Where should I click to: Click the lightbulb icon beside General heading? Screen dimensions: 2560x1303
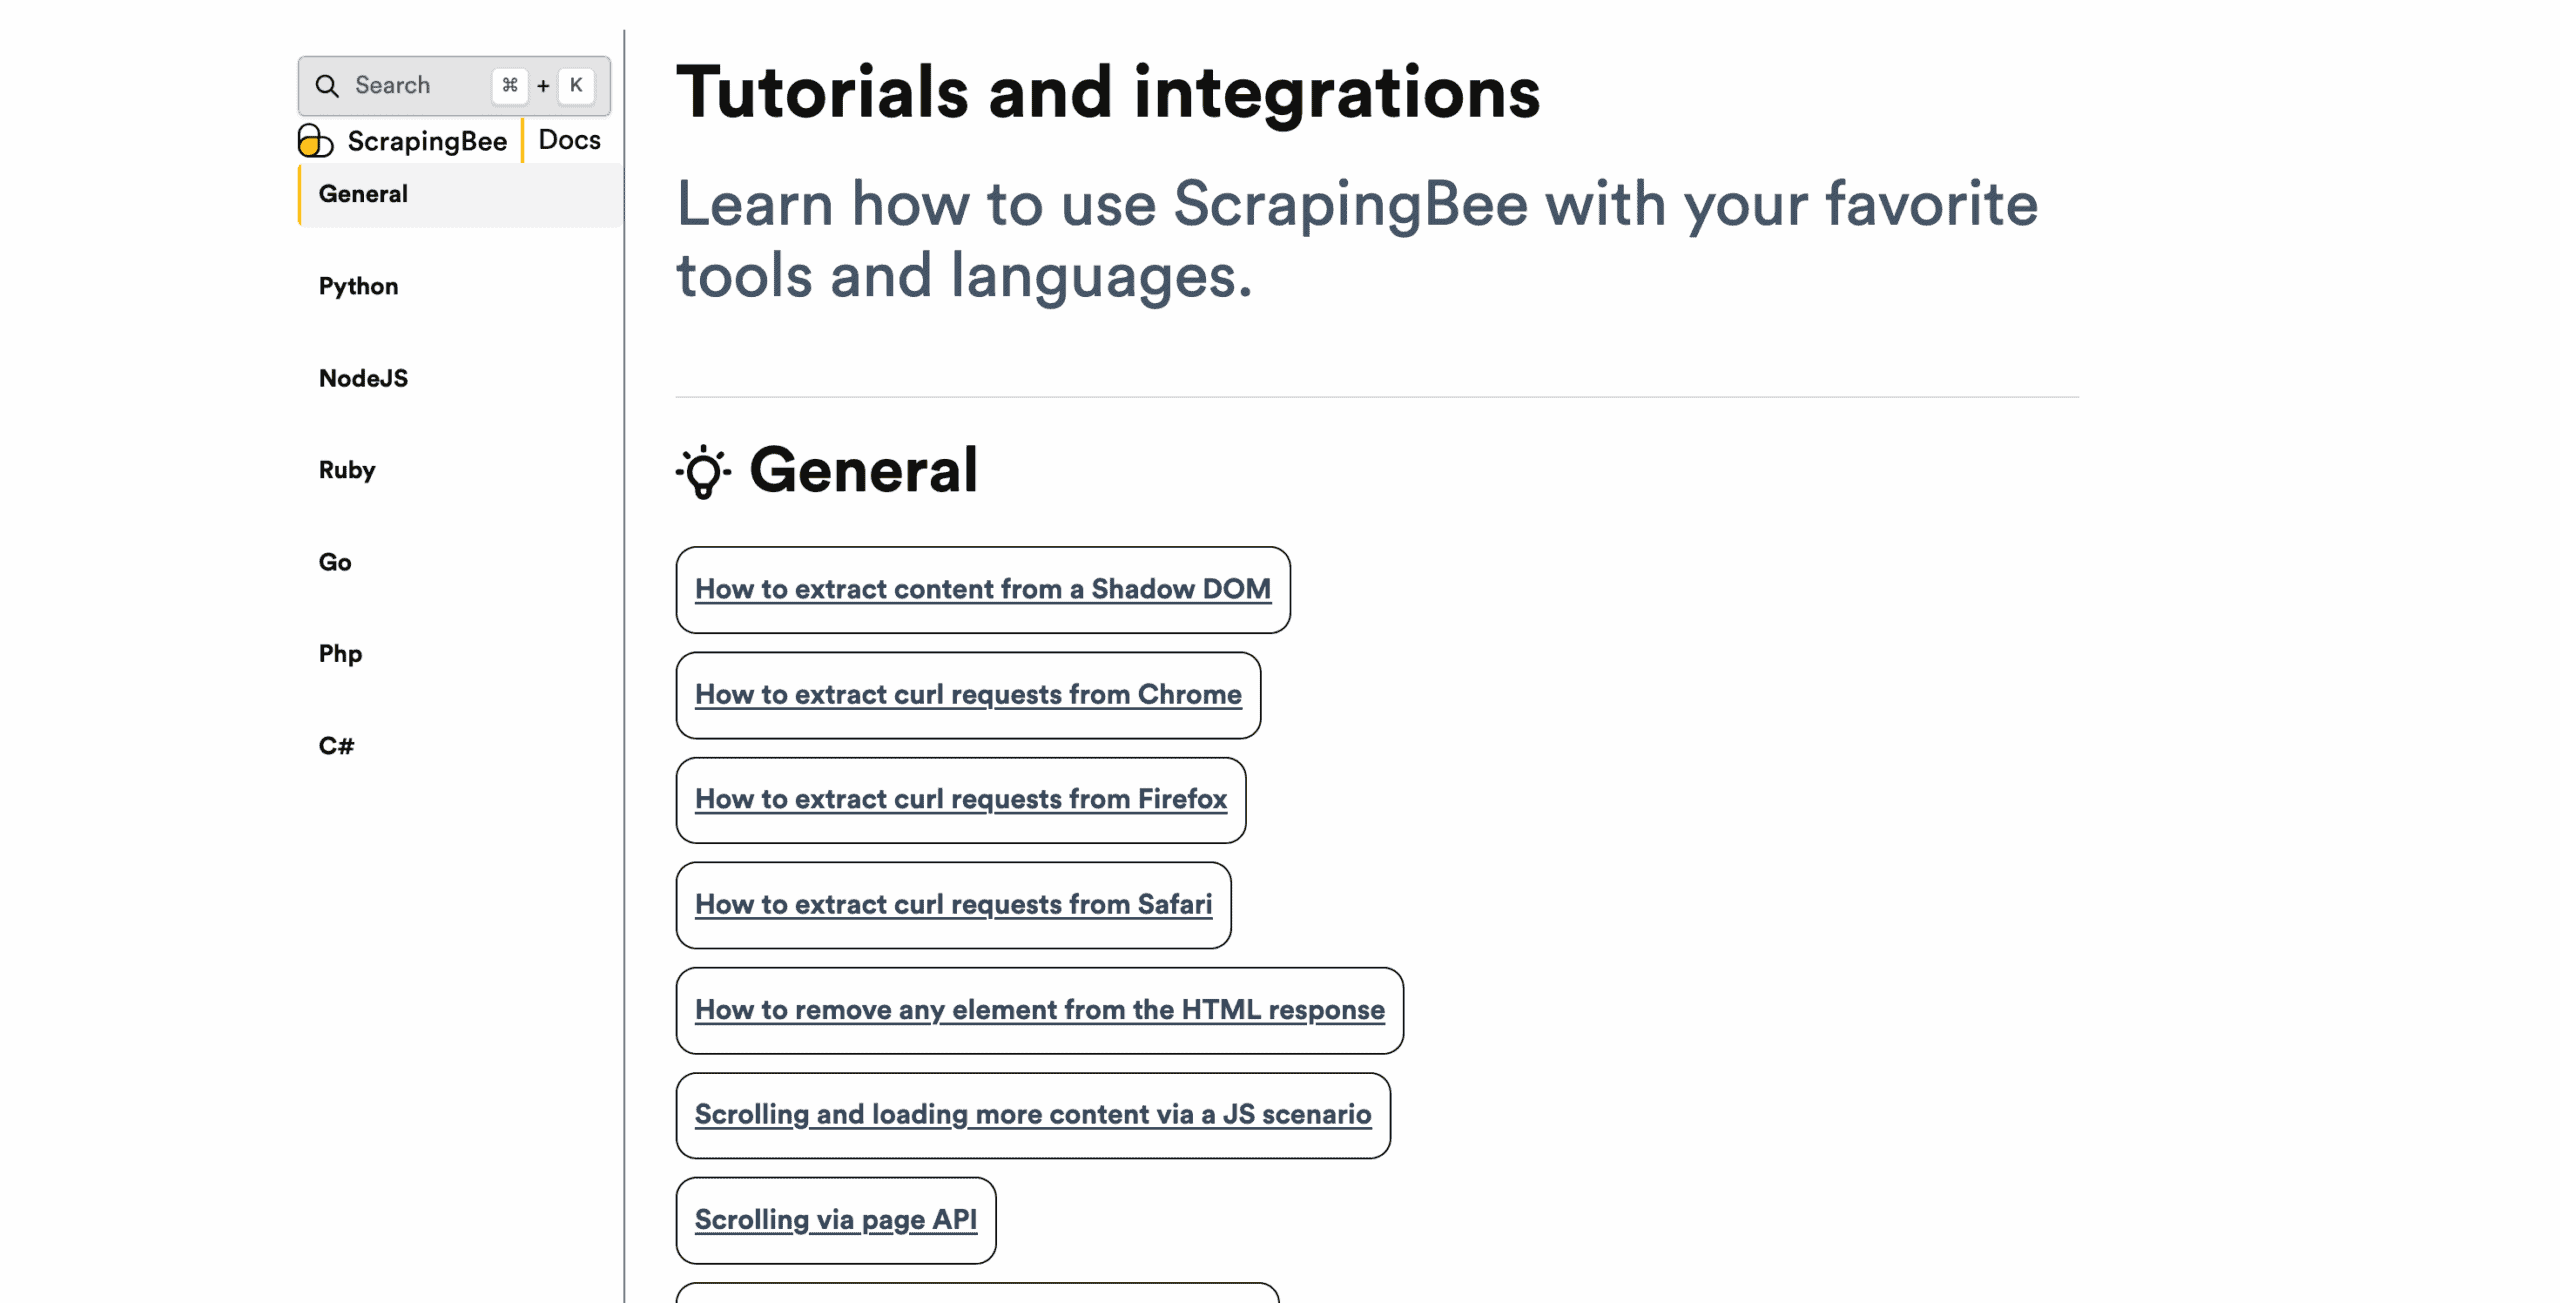tap(703, 471)
